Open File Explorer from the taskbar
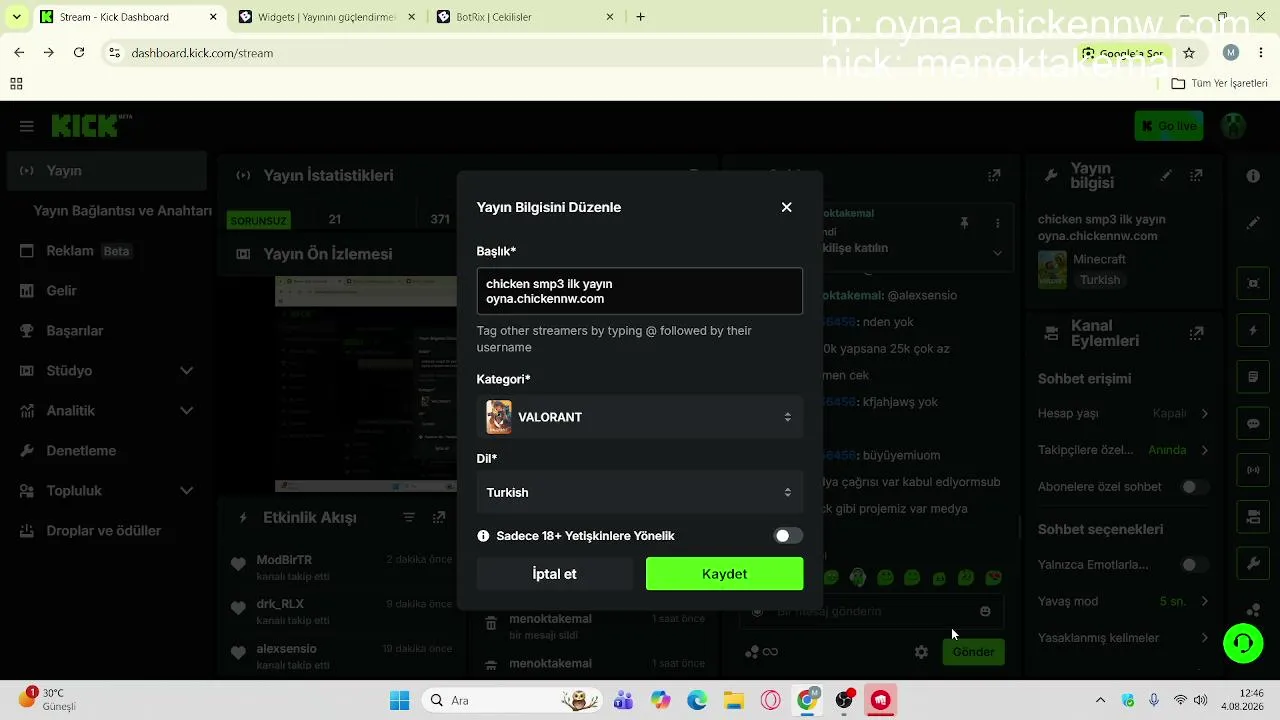The height and width of the screenshot is (720, 1280). pos(734,700)
